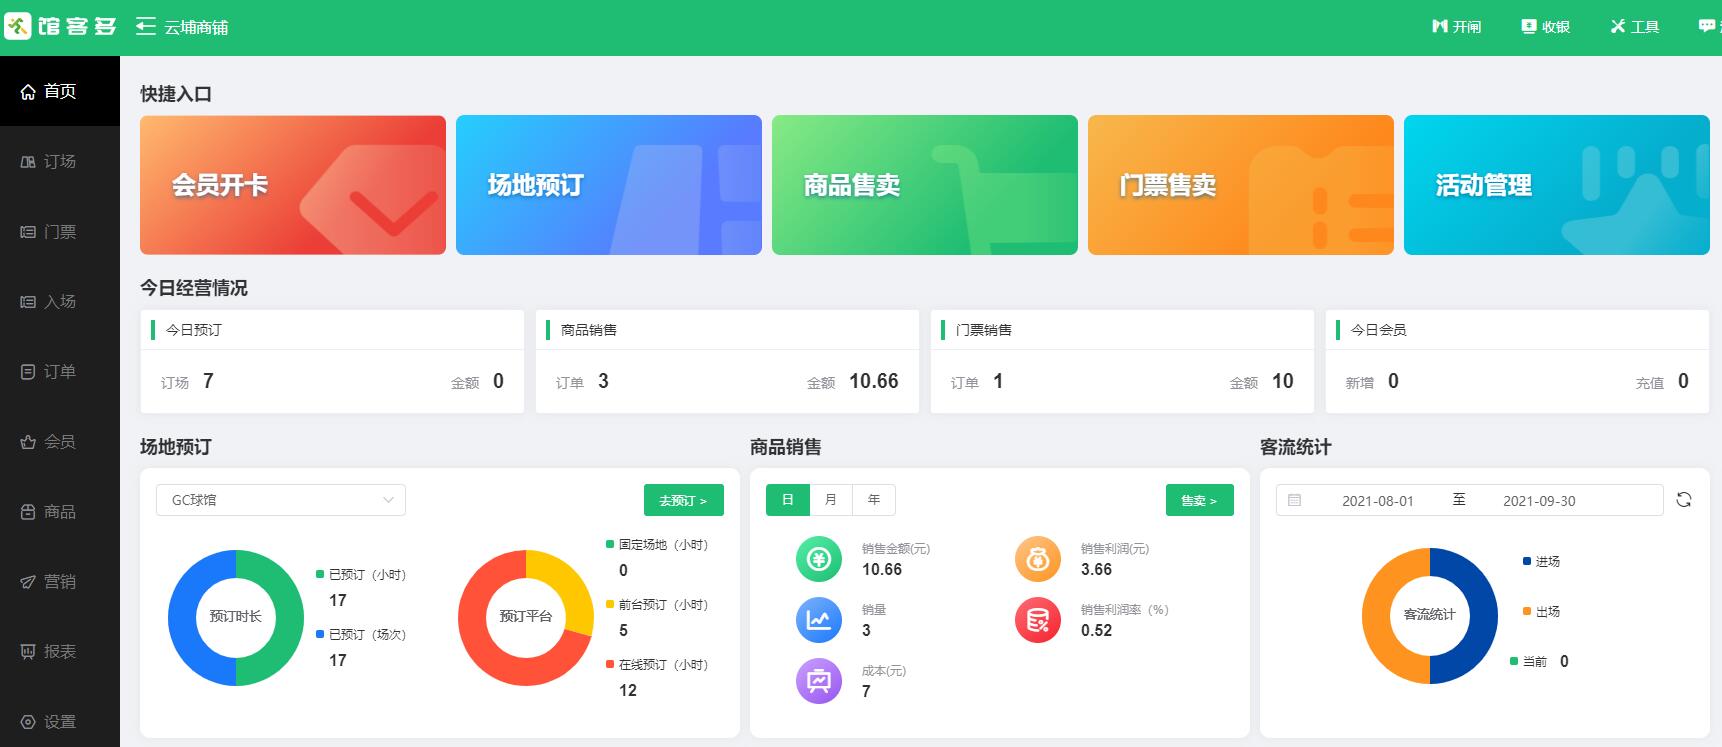Screen dimensions: 1722x747
Task: Collapse sidebar with the menu fold icon
Action: click(146, 27)
